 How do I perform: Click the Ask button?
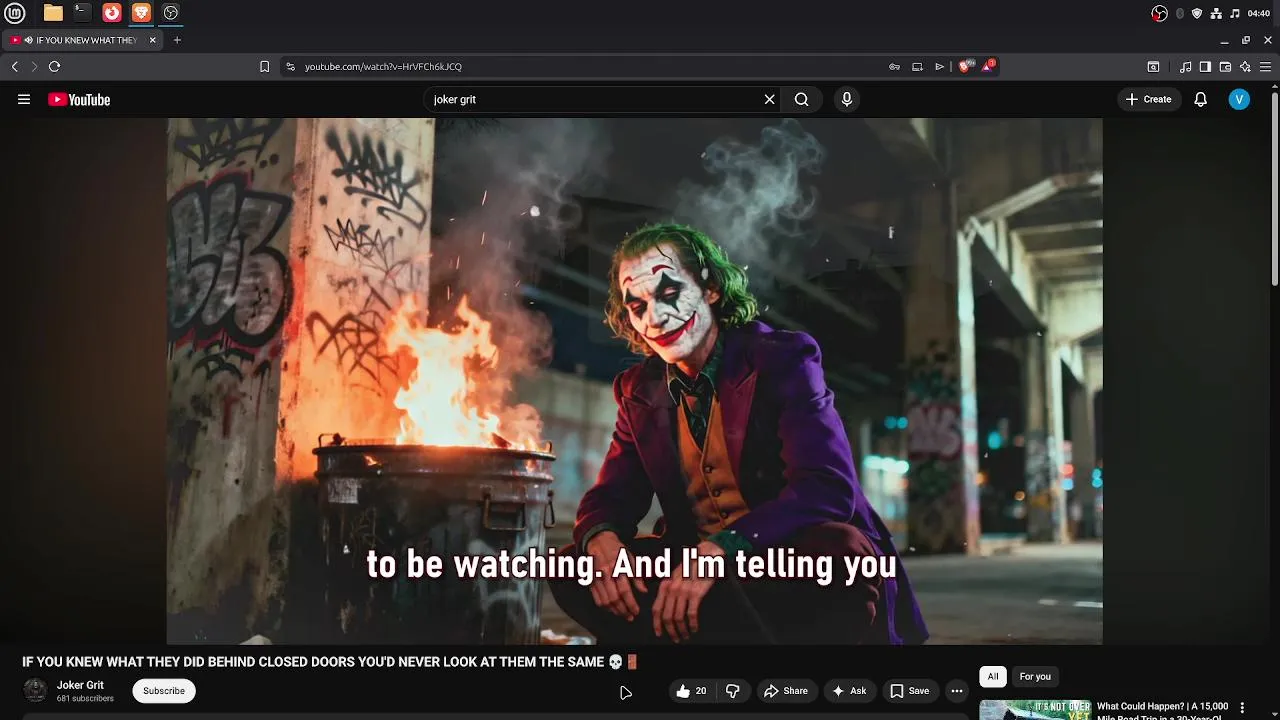848,691
